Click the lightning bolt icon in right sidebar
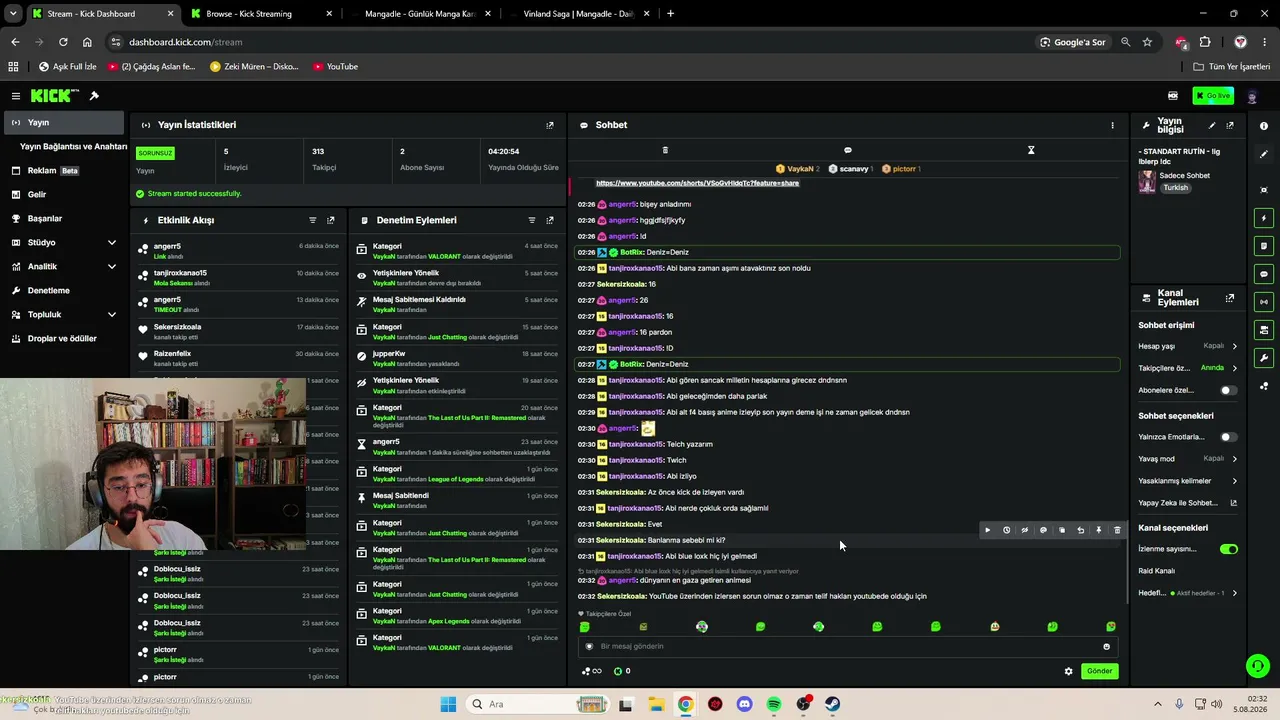1280x720 pixels. pyautogui.click(x=1264, y=218)
